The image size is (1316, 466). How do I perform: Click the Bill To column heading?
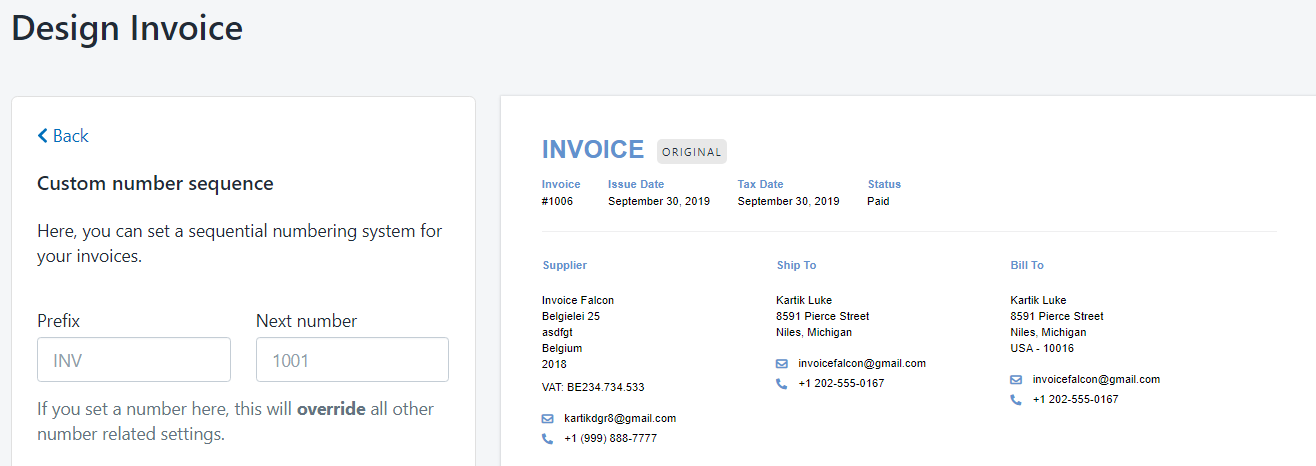click(x=1027, y=265)
